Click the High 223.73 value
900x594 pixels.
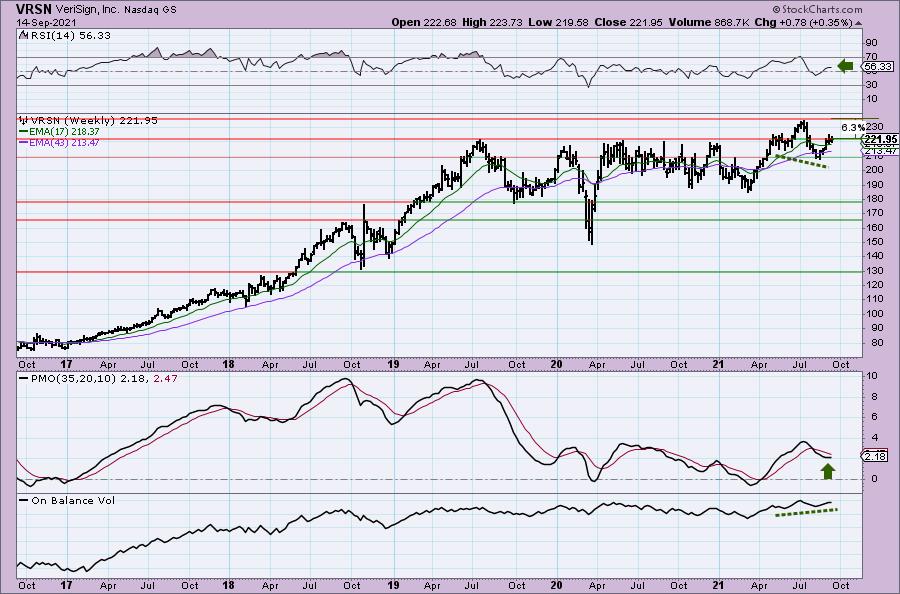tap(492, 22)
